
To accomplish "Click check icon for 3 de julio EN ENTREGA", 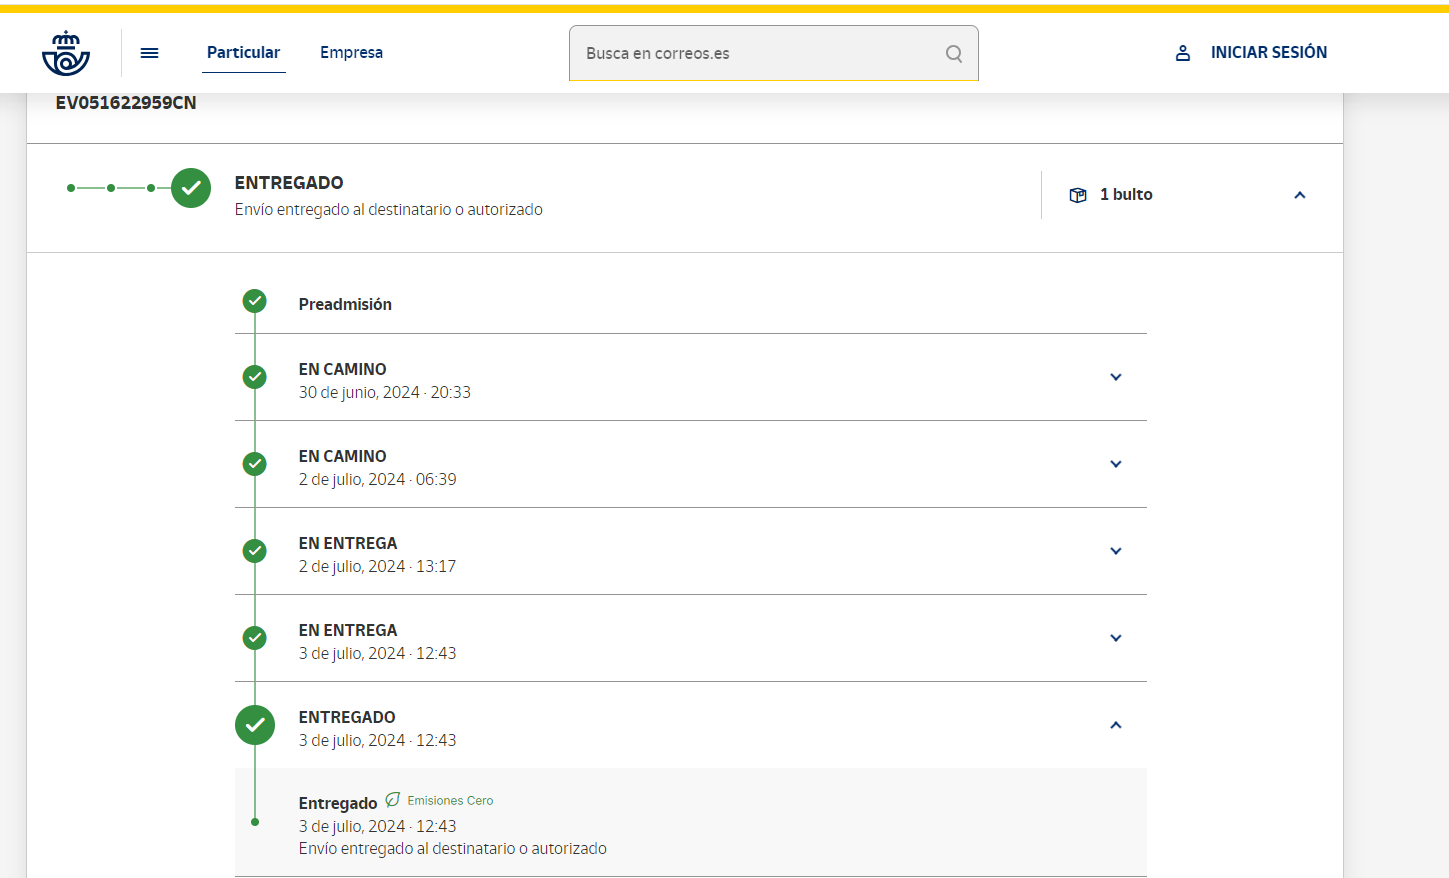I will [255, 638].
